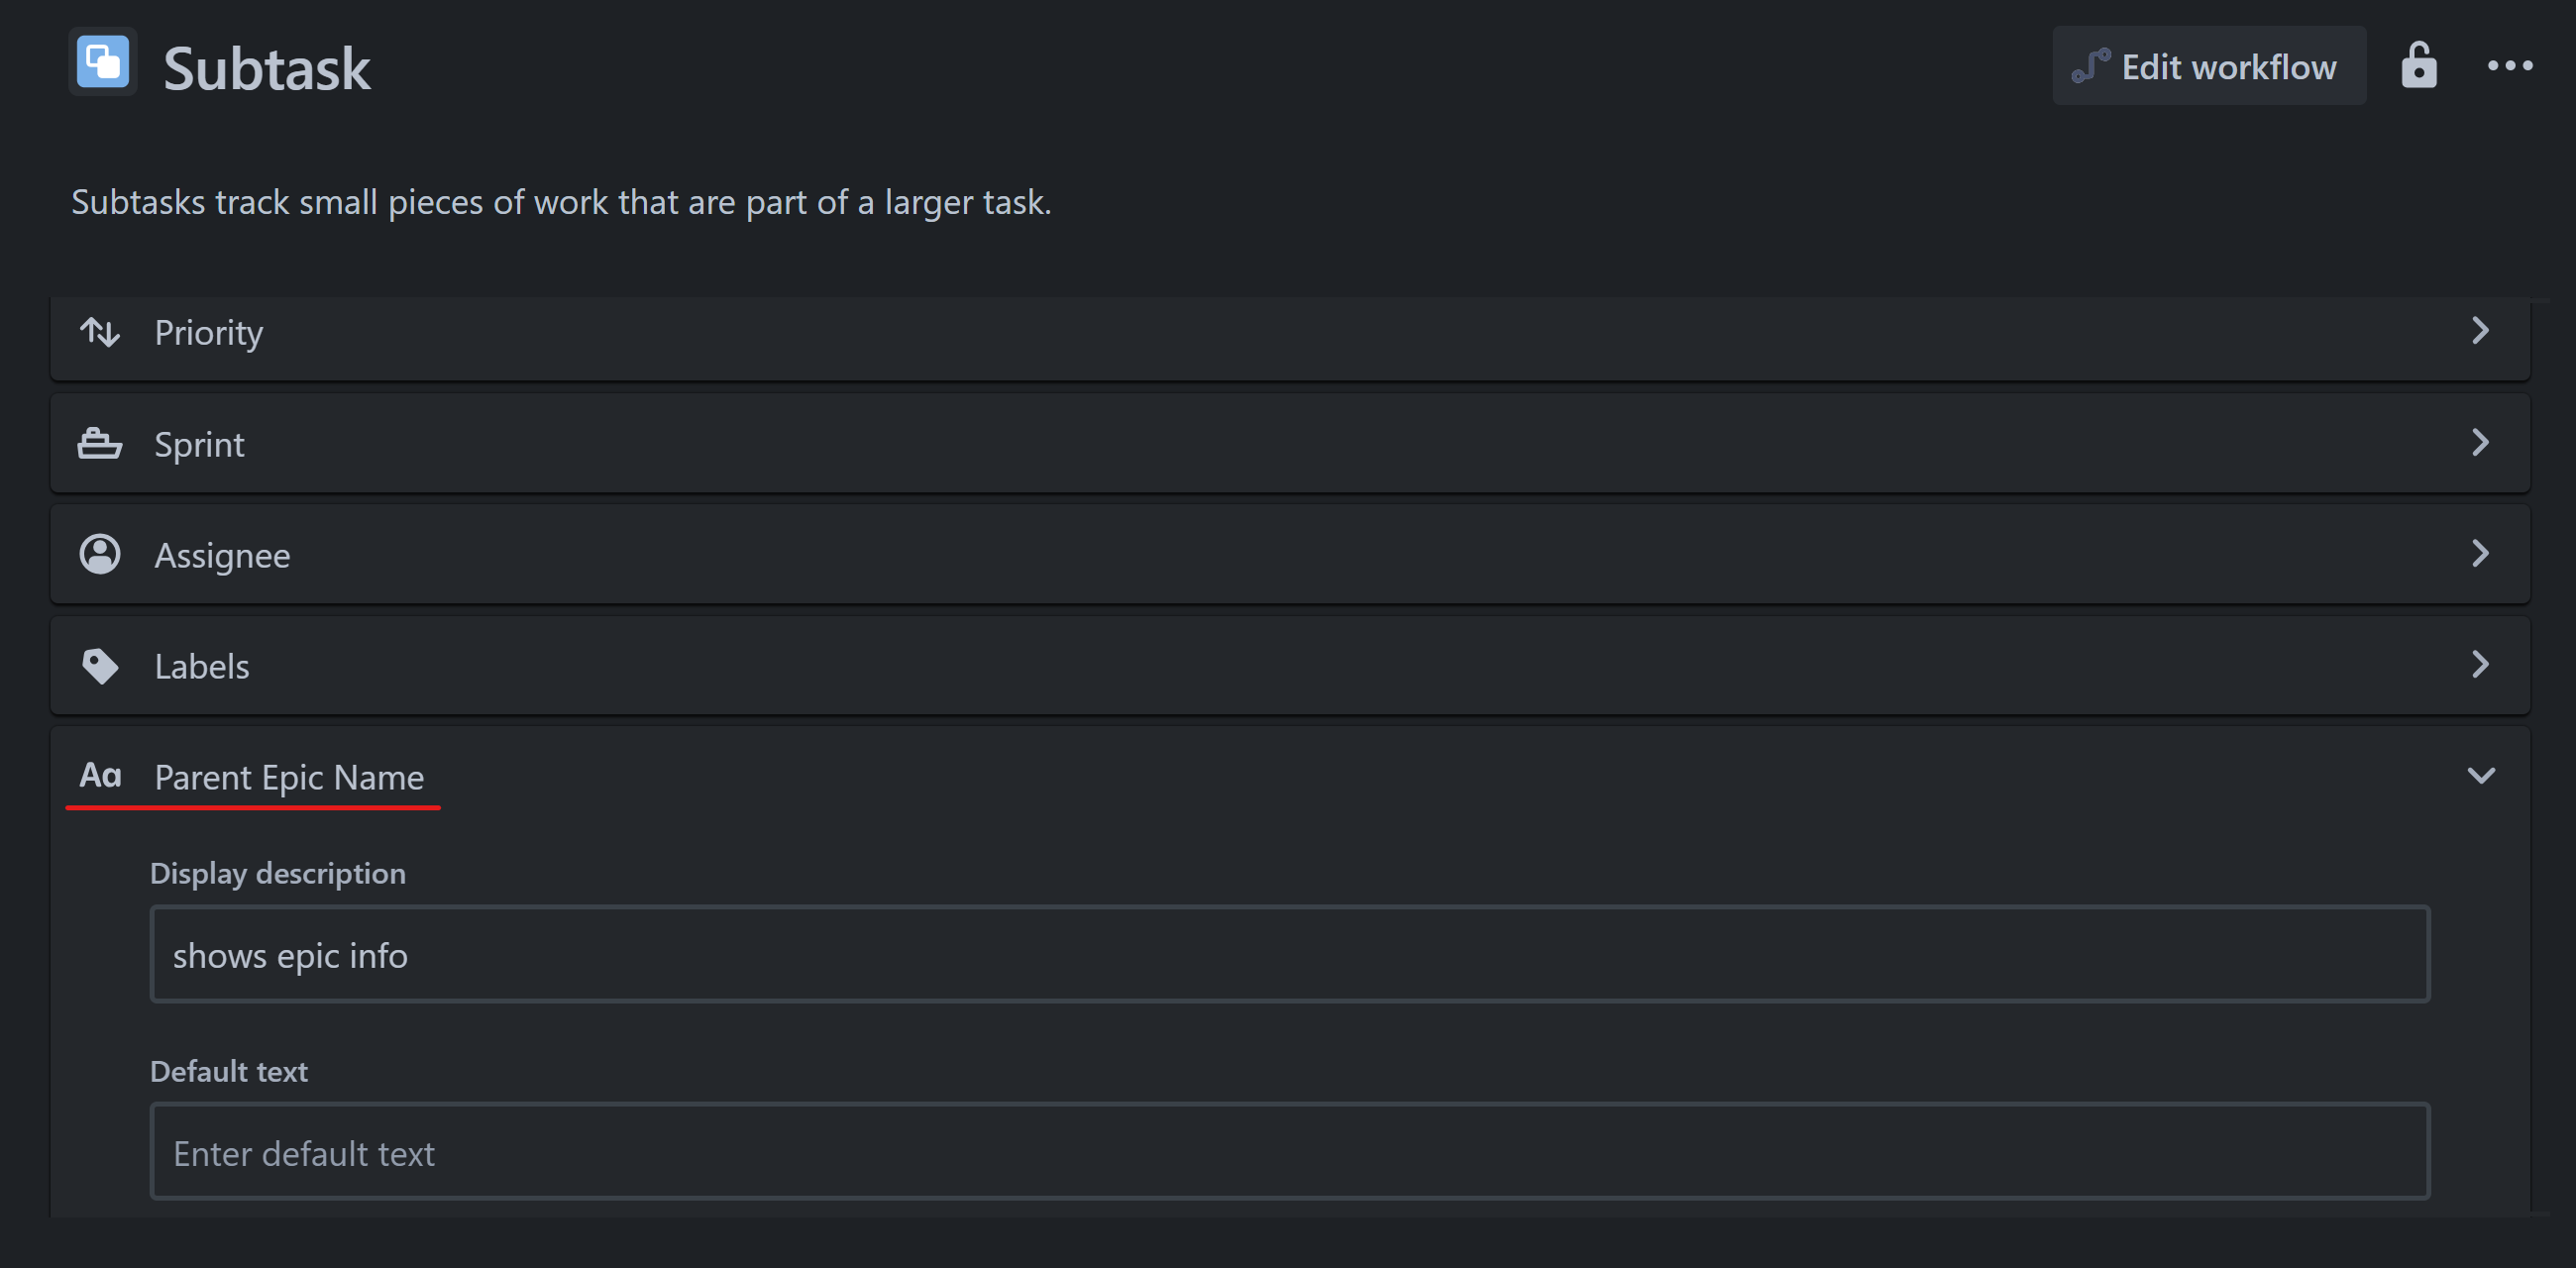Select the shows epic info text
Image resolution: width=2576 pixels, height=1268 pixels.
tap(290, 954)
